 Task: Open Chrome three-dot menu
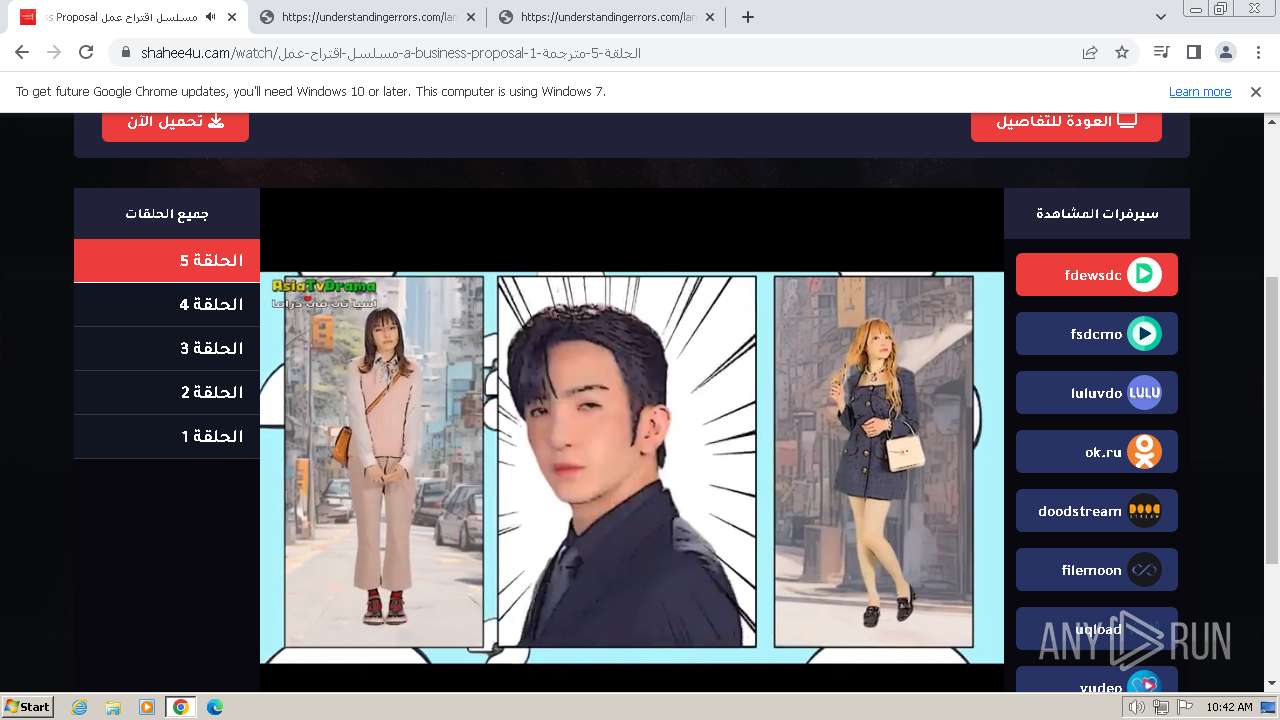point(1257,52)
